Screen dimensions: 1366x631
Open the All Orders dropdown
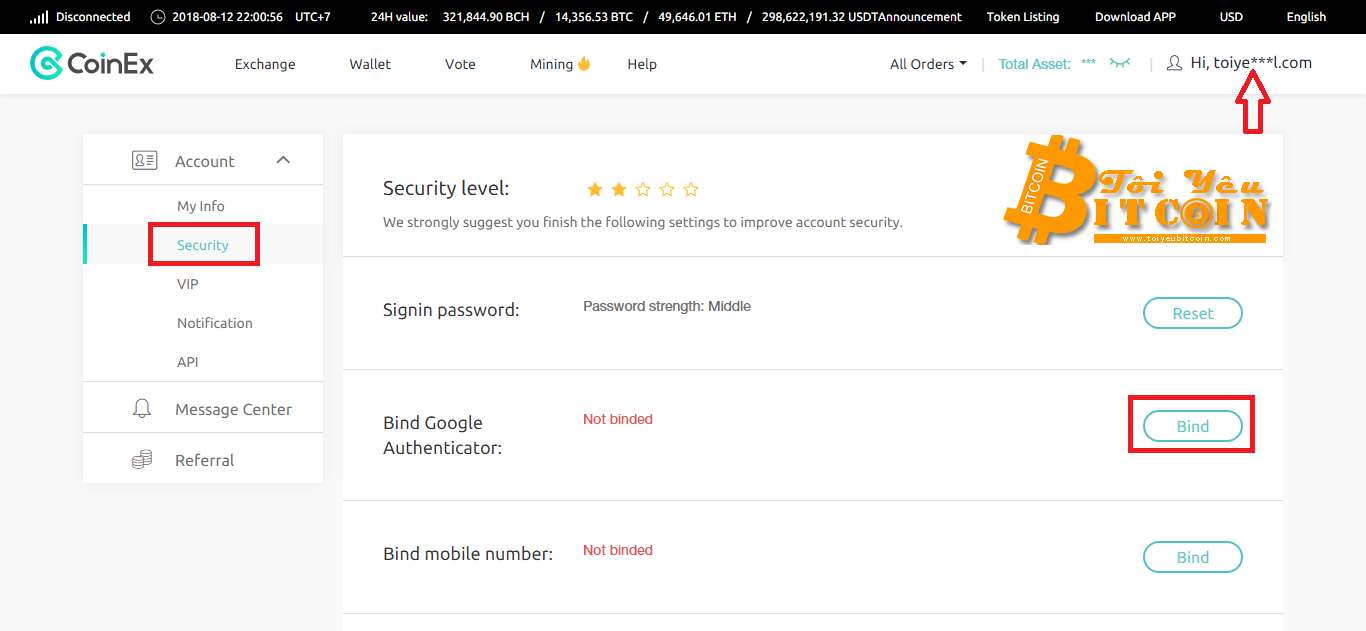click(x=928, y=64)
